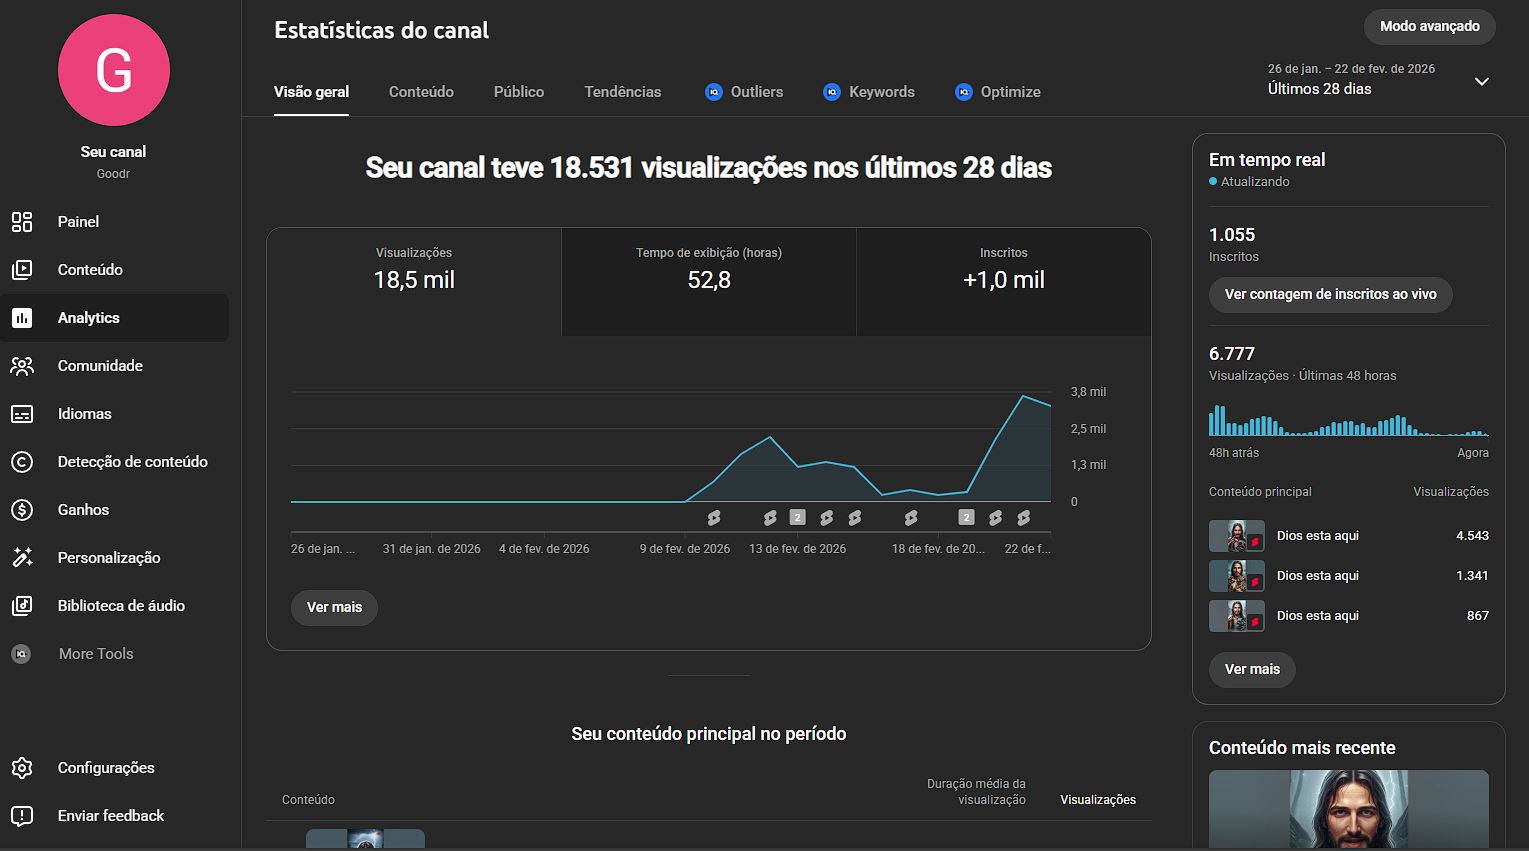Click the 4 de fev. de 2026 axis date

(544, 549)
